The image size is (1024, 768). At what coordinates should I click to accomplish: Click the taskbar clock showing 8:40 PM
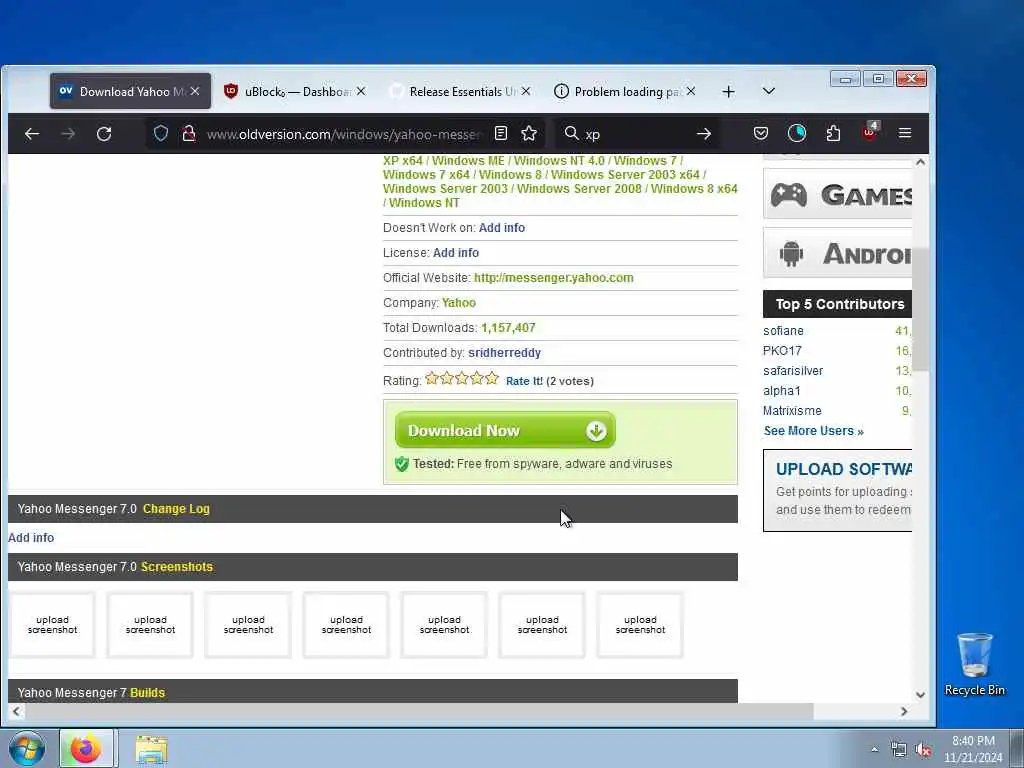(973, 749)
